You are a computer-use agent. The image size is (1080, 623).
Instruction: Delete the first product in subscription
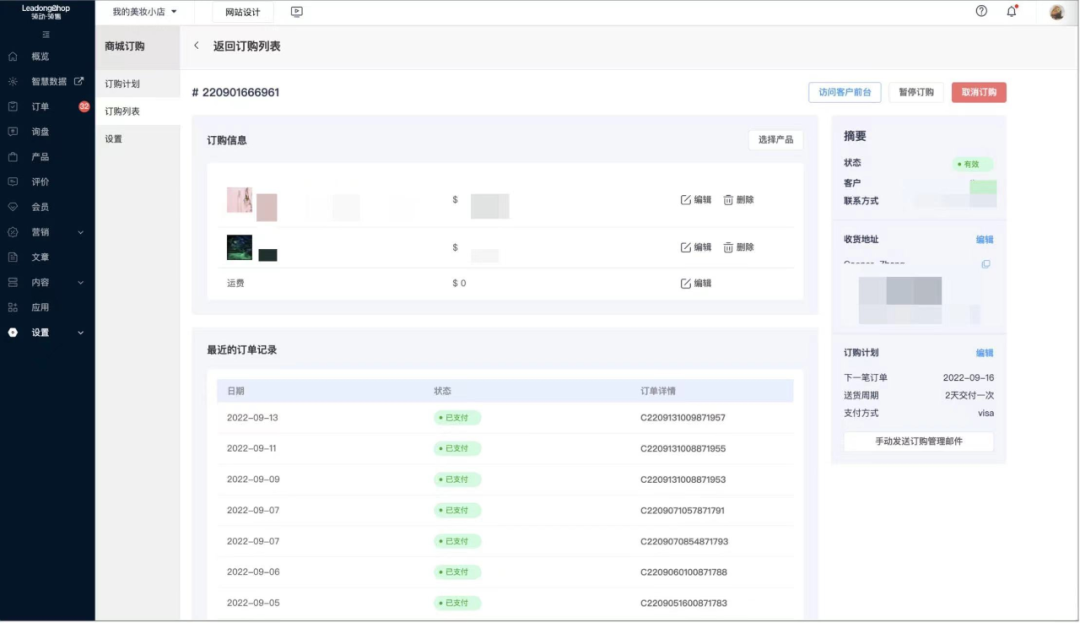pyautogui.click(x=739, y=200)
